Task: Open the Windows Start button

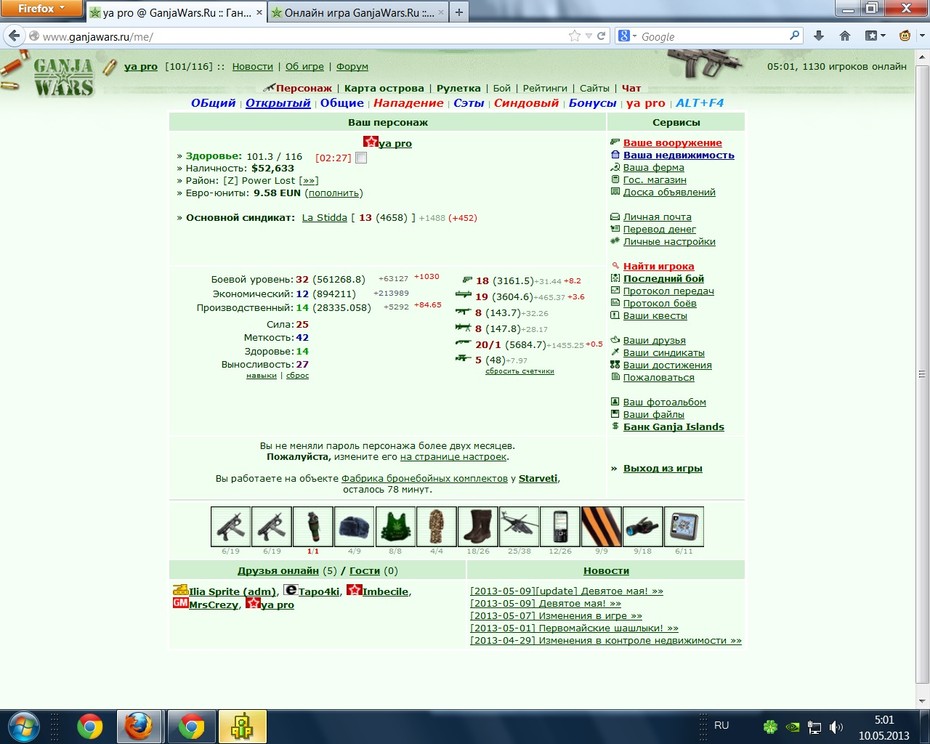Action: click(24, 726)
